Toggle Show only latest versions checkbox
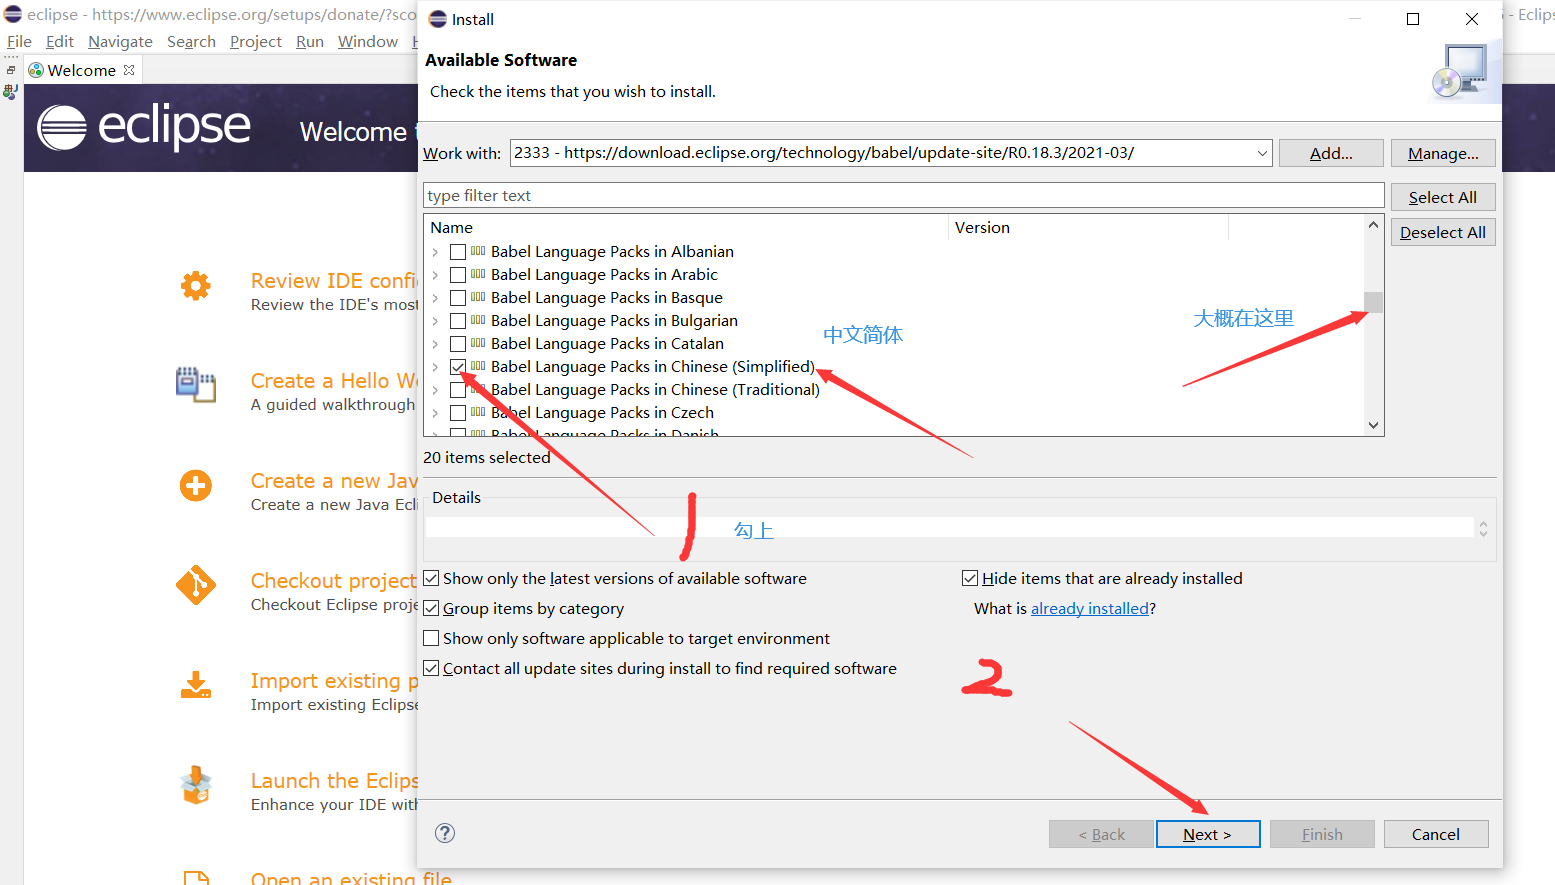Viewport: 1555px width, 885px height. [x=431, y=578]
